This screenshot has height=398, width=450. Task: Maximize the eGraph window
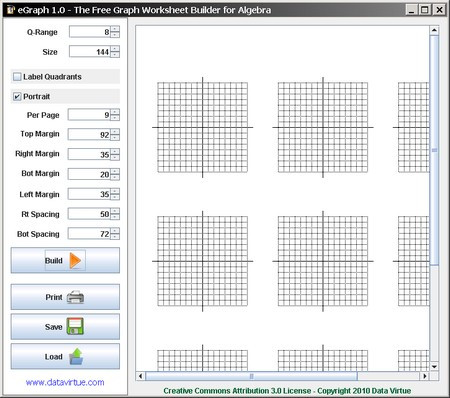[x=425, y=10]
